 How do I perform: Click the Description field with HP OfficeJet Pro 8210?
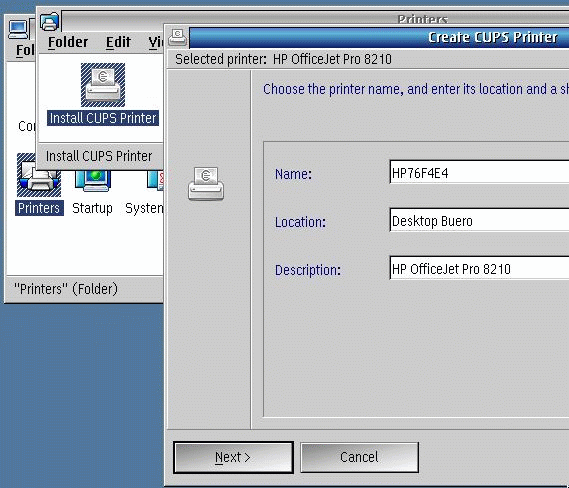tap(479, 268)
